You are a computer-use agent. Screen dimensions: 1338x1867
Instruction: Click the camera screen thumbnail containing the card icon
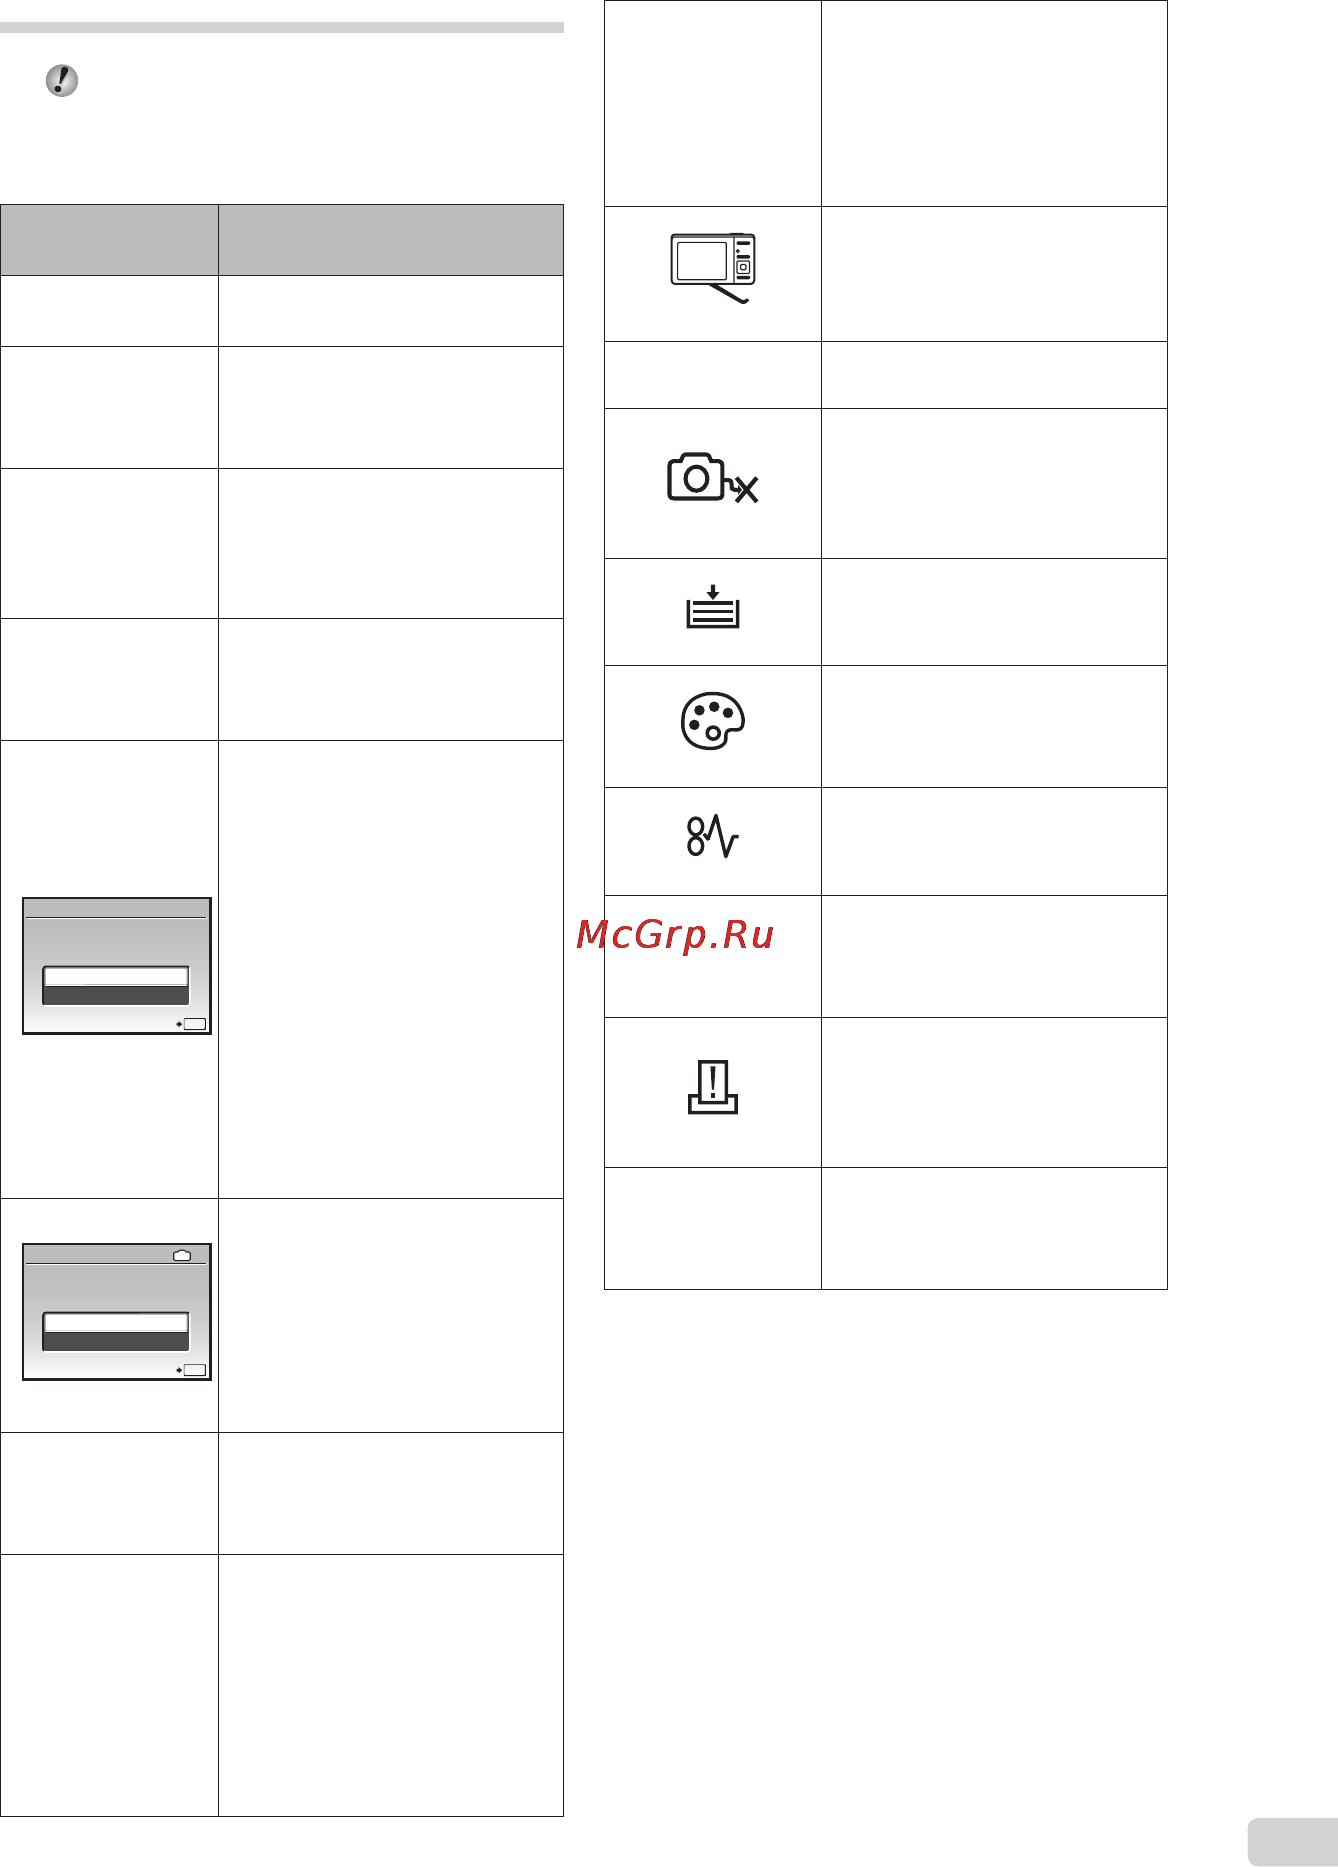click(117, 1312)
